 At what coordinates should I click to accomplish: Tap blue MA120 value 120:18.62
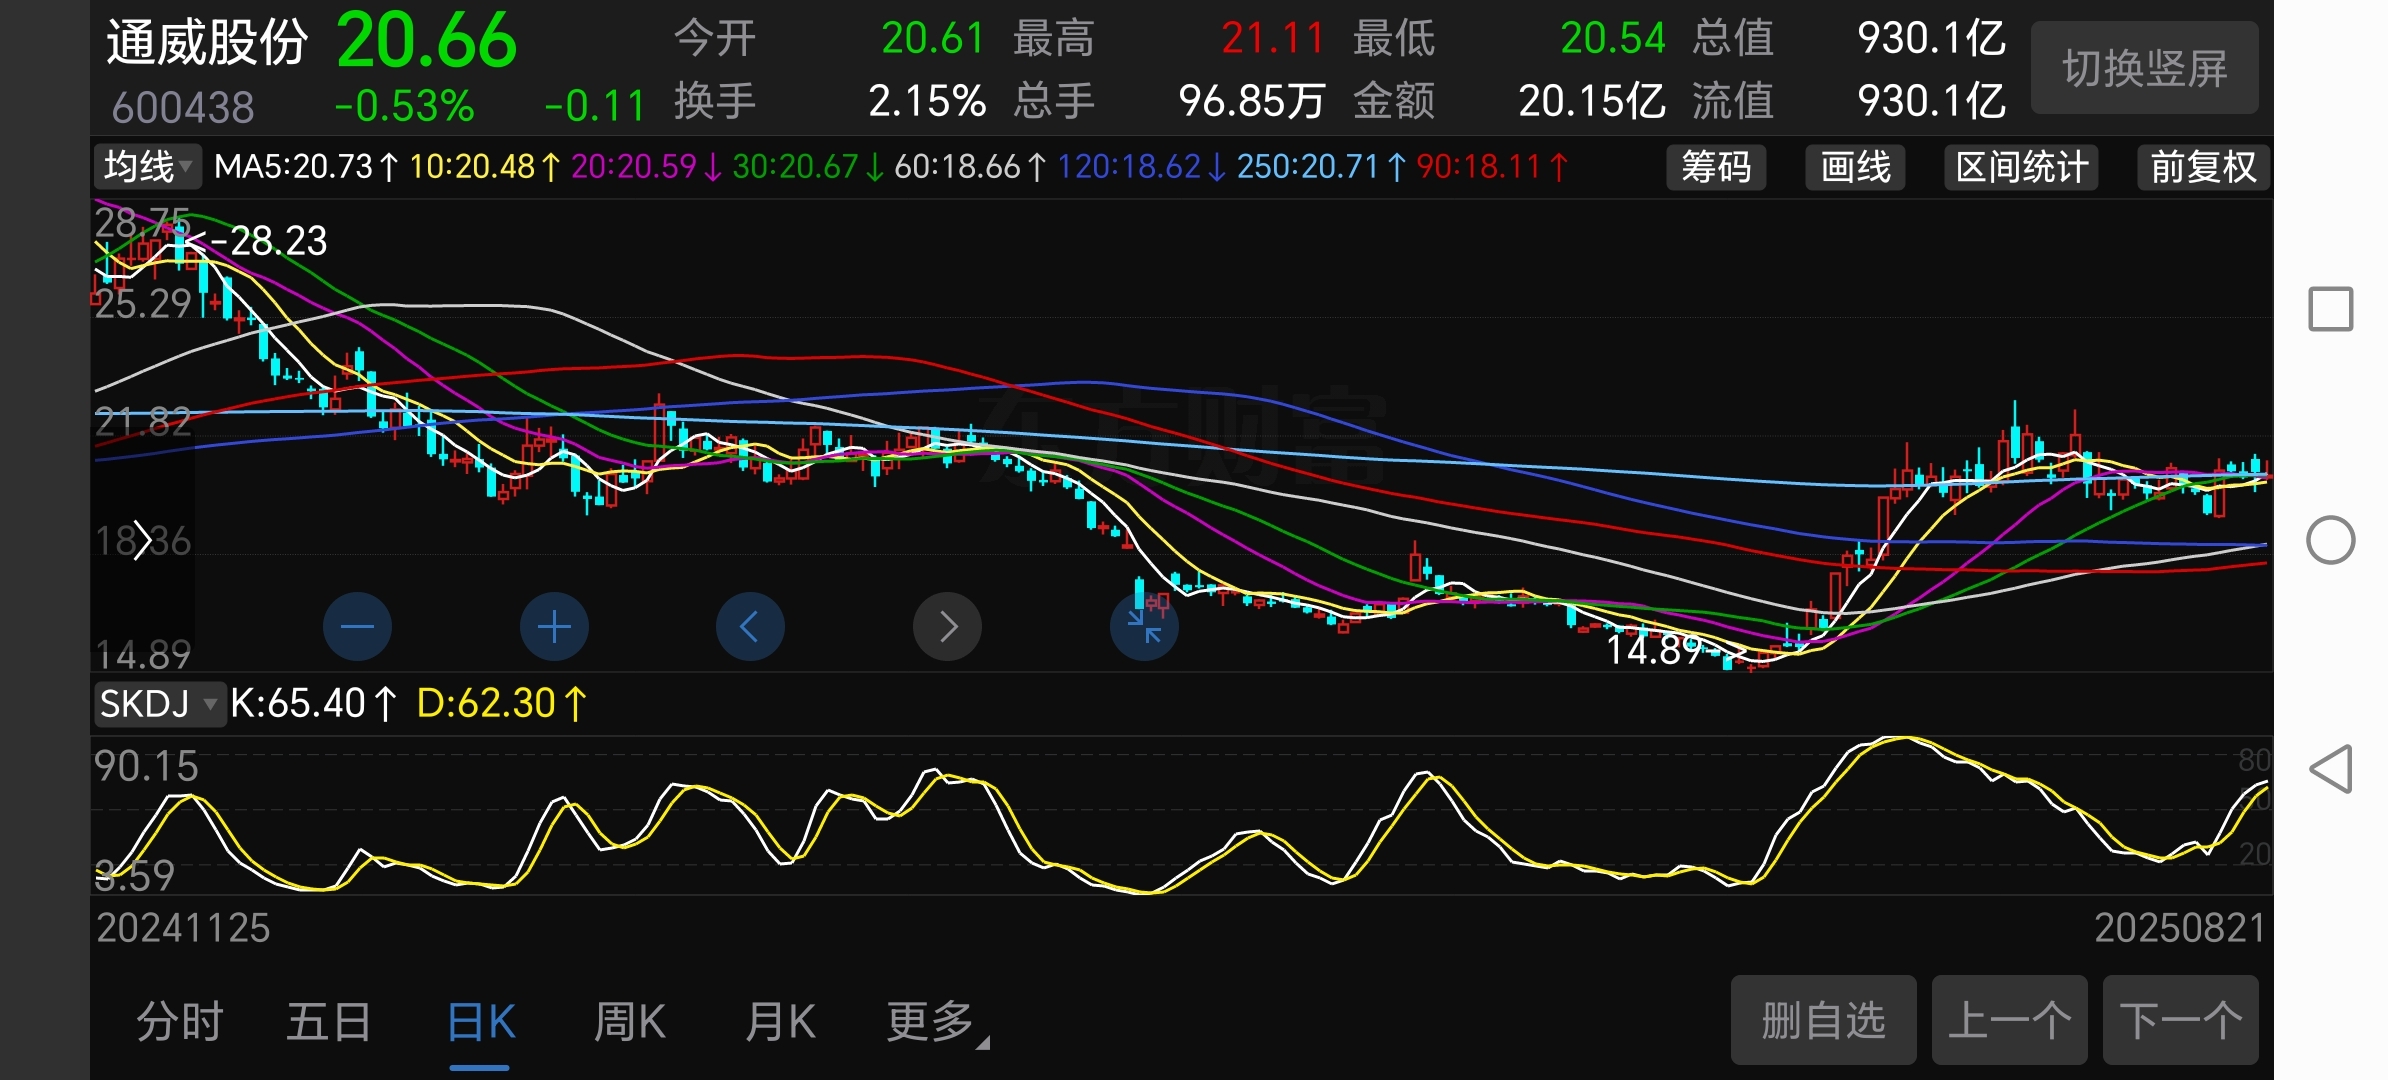click(x=1141, y=166)
